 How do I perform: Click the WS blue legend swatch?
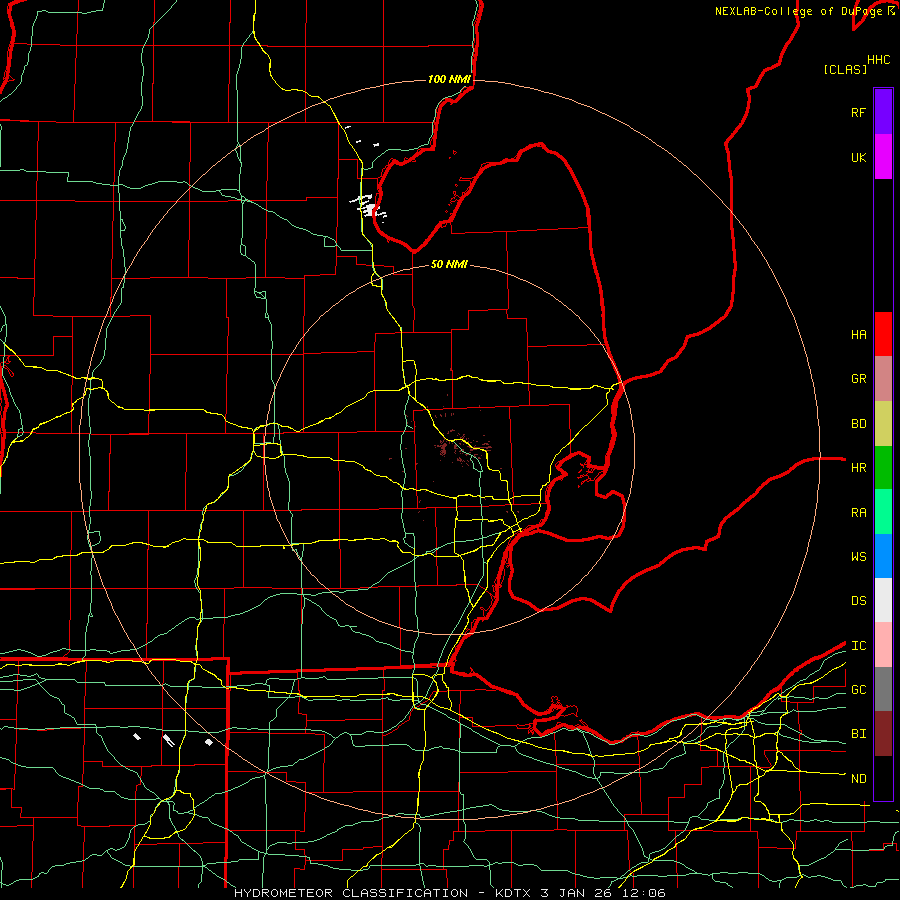click(x=883, y=556)
